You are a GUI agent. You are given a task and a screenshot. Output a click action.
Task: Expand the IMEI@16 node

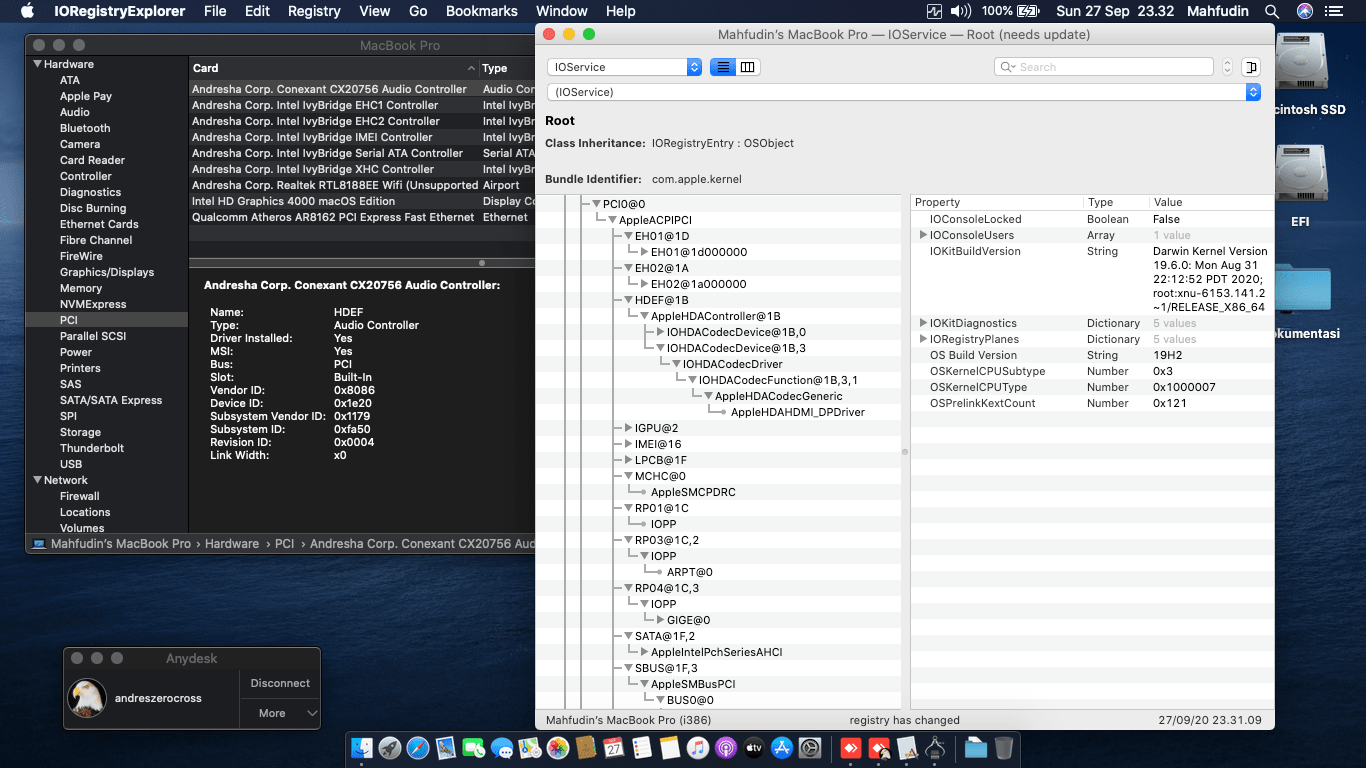[x=628, y=444]
